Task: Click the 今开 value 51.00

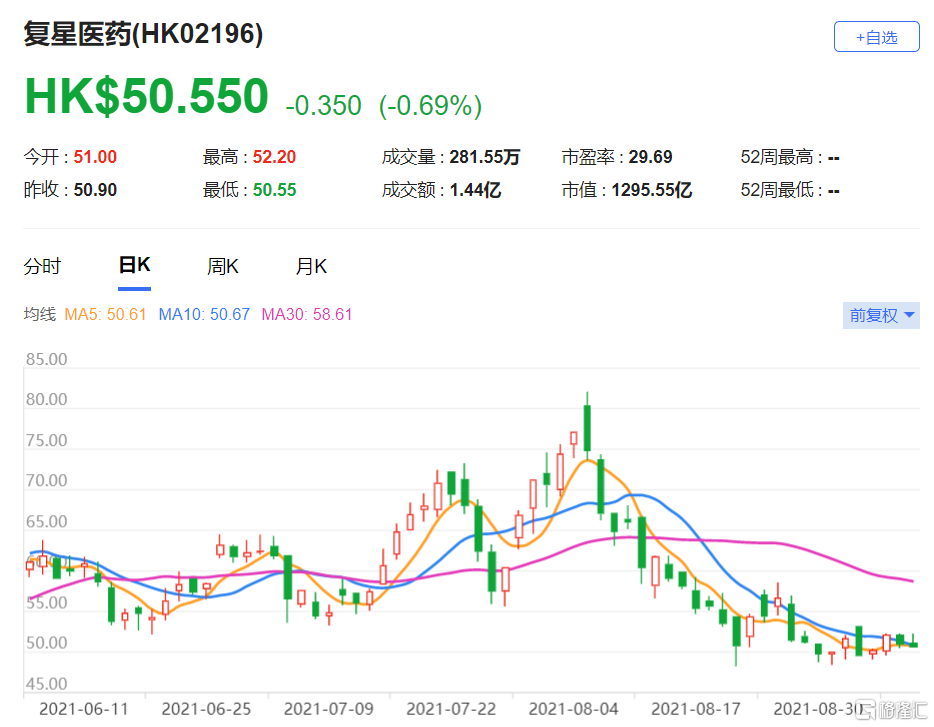Action: [x=95, y=157]
